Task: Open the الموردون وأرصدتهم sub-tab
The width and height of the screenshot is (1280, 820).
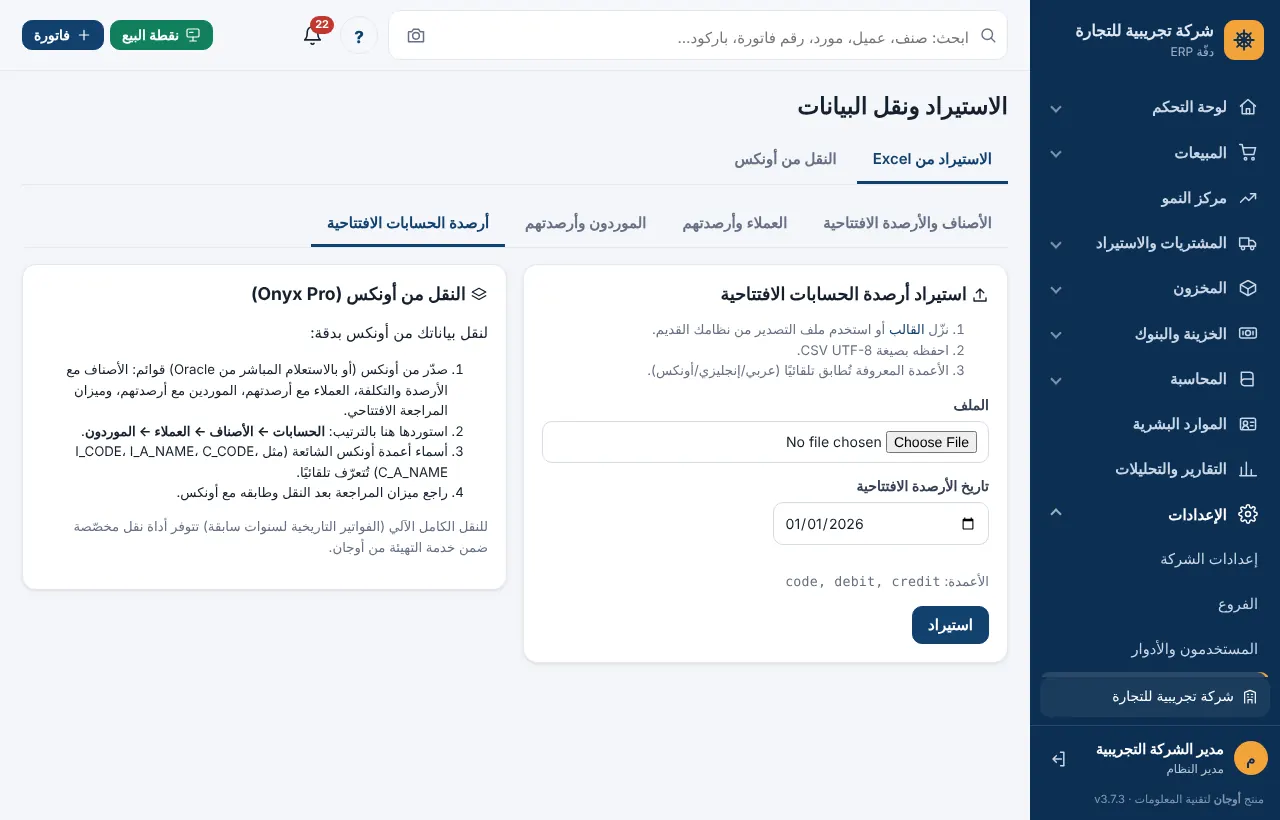Action: [x=586, y=223]
